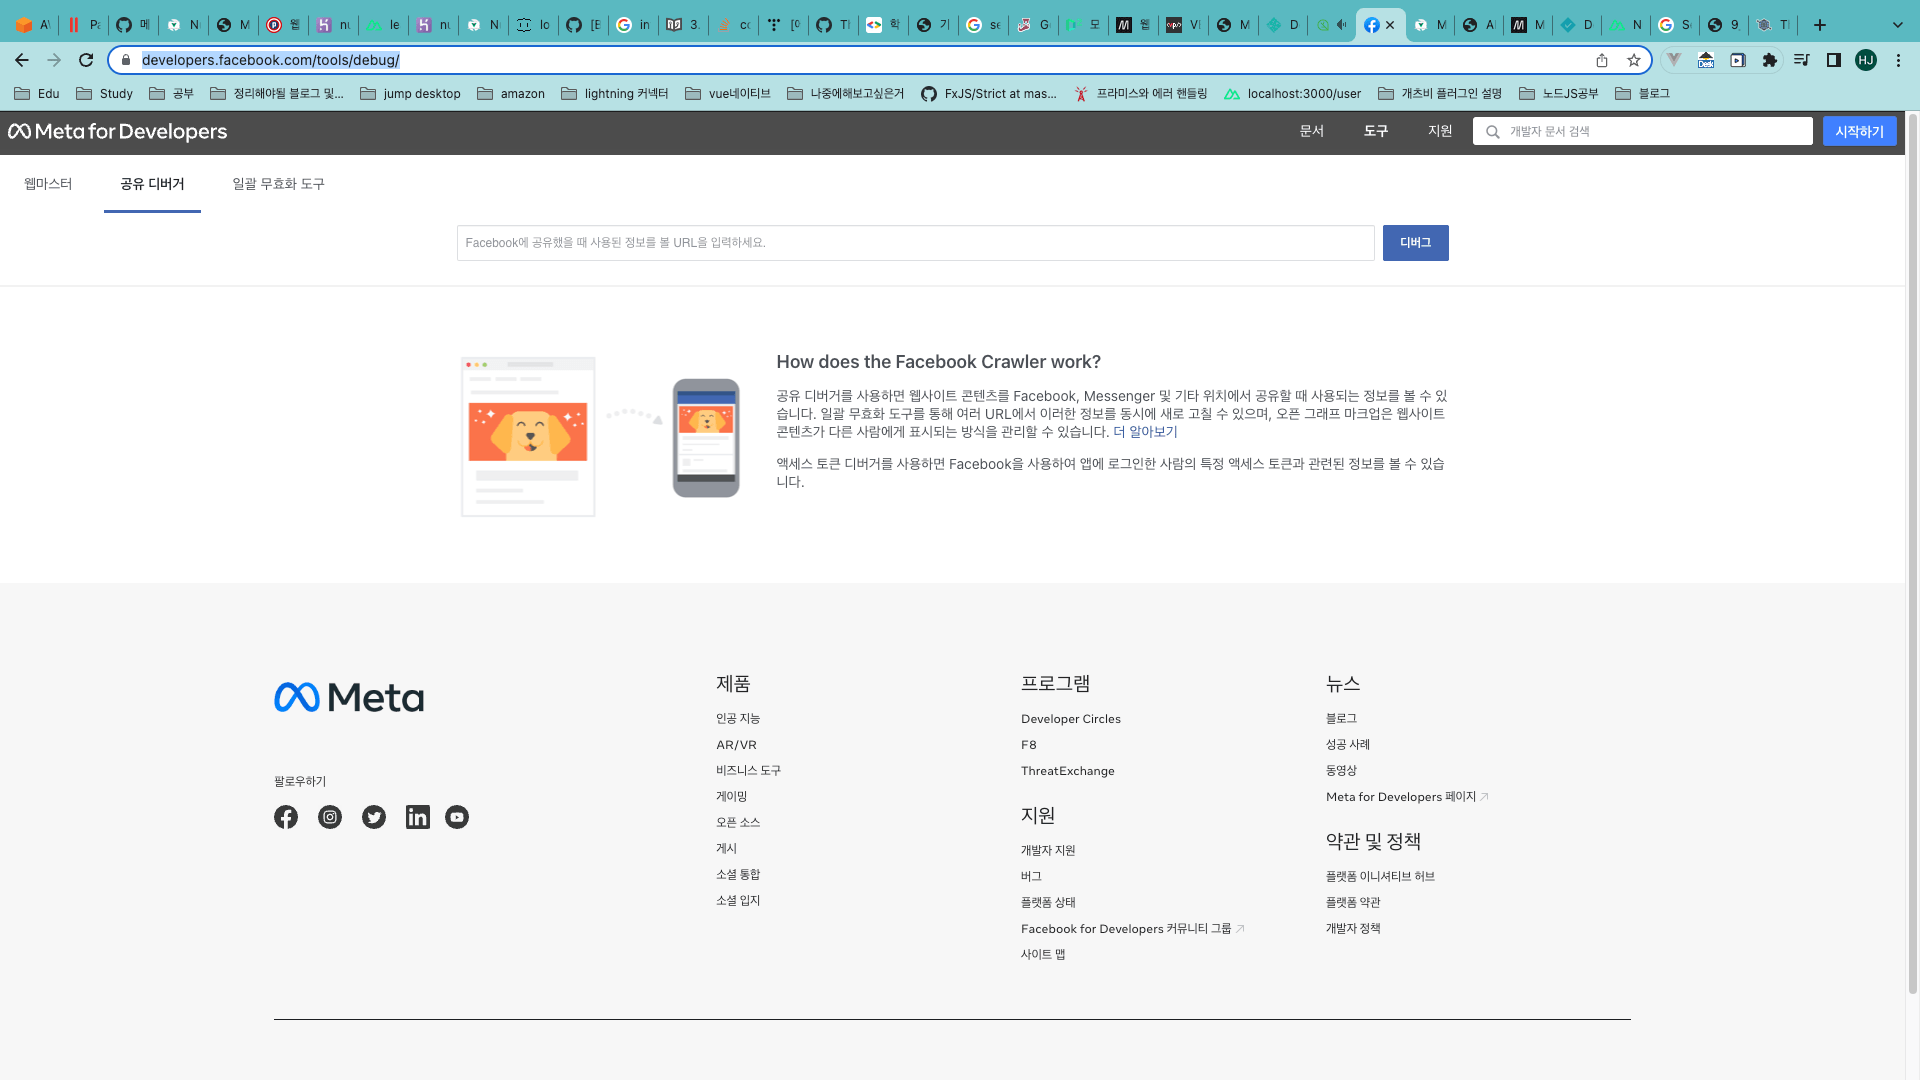
Task: Click the blue 디버그 button
Action: click(x=1415, y=243)
